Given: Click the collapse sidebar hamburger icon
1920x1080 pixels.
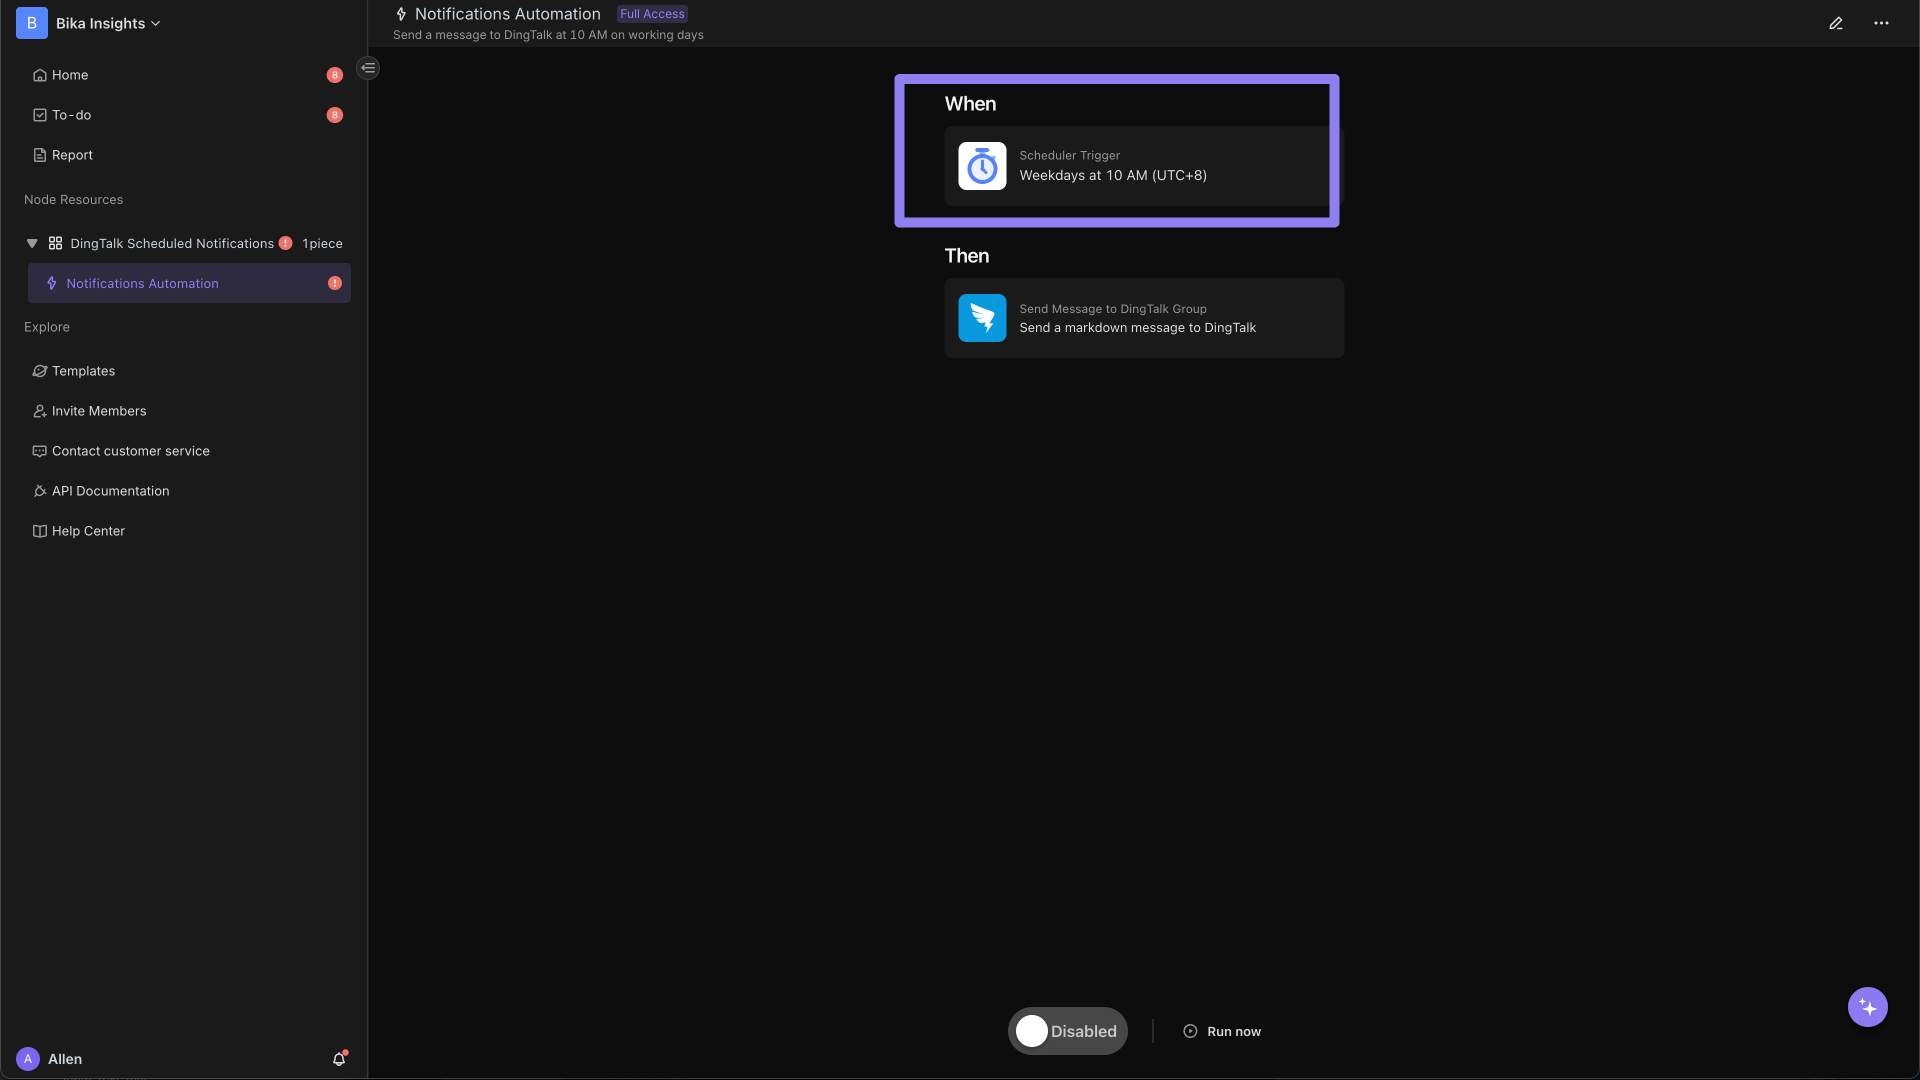Looking at the screenshot, I should point(369,67).
